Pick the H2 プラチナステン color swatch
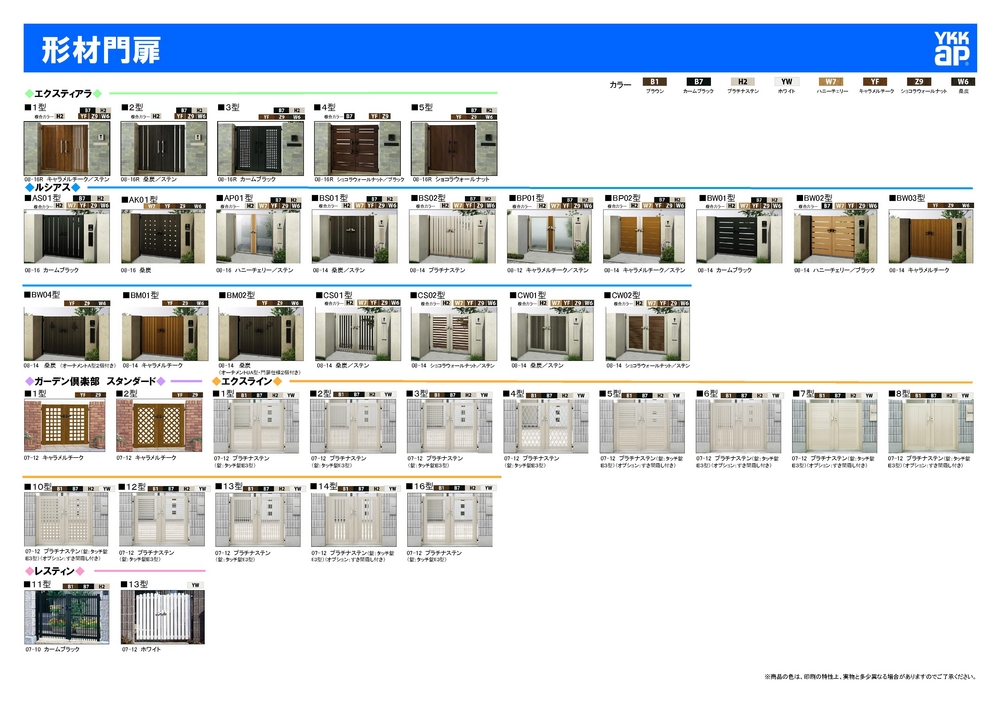The height and width of the screenshot is (707, 1000). tap(742, 82)
